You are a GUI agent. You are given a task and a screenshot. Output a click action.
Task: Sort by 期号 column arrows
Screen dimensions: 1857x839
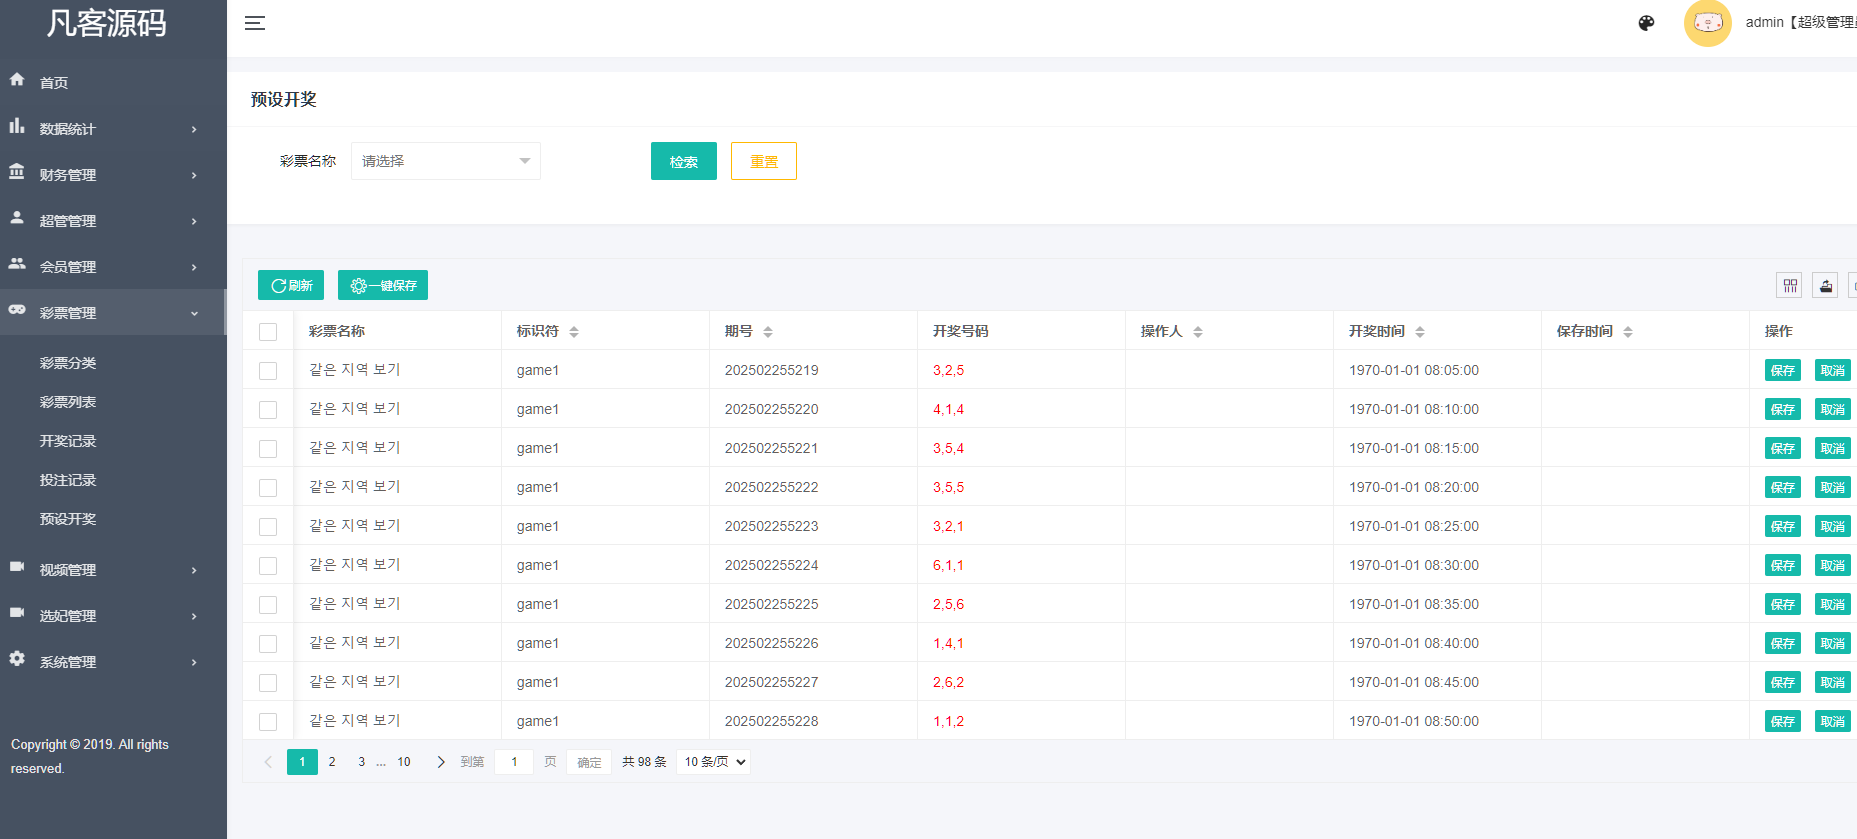768,332
